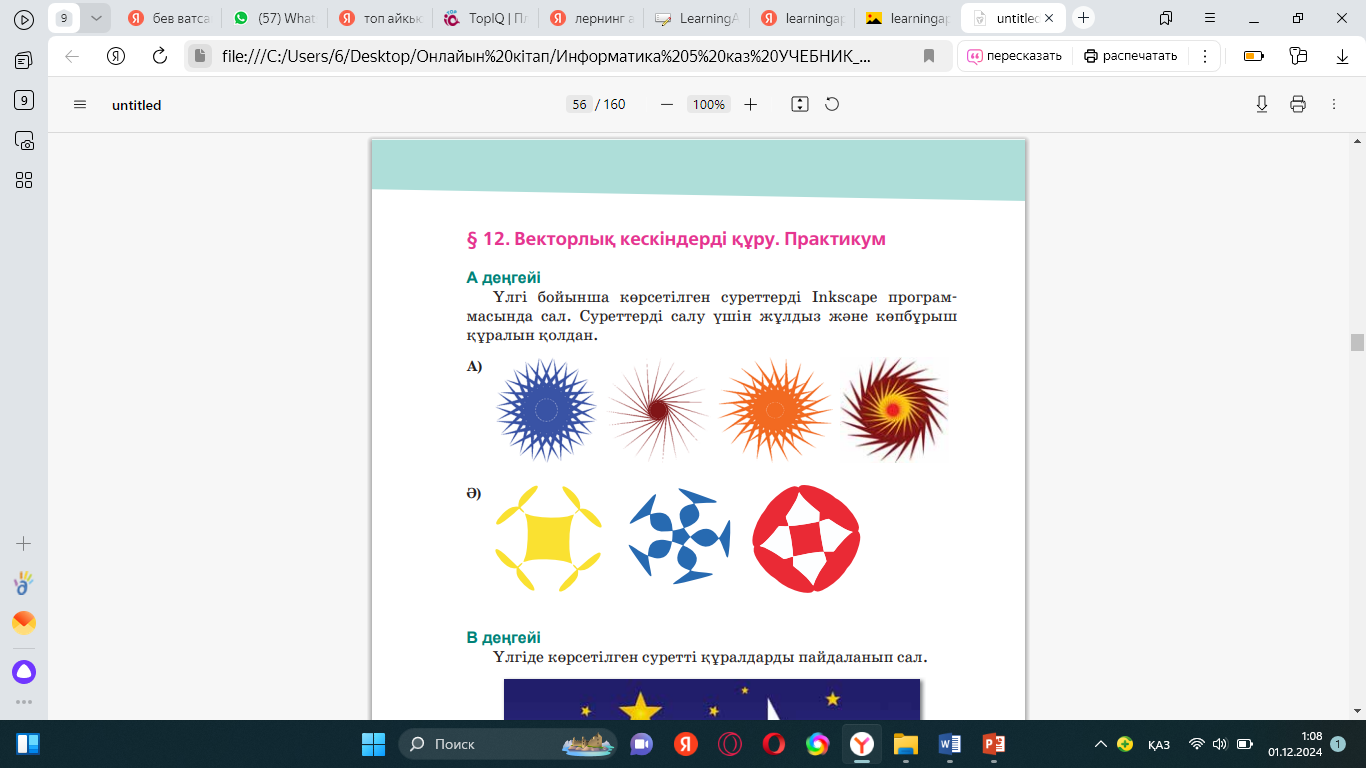
Task: Open the extensions icon next to battery saver
Action: coord(1298,56)
